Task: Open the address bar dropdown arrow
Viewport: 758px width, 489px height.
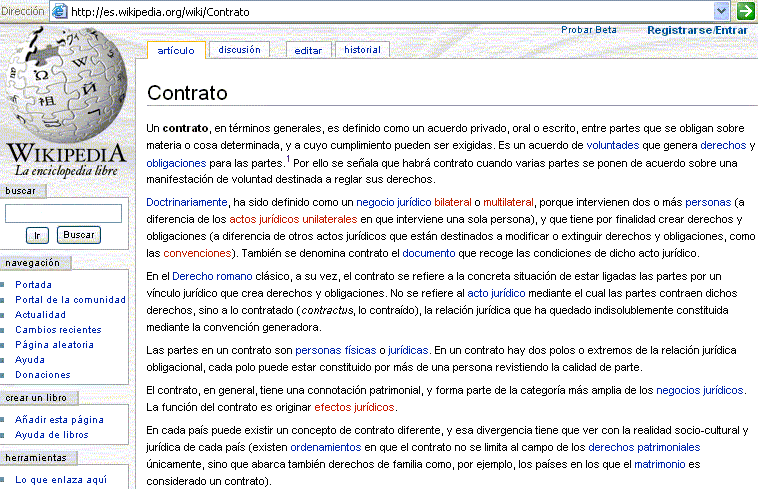Action: (721, 11)
